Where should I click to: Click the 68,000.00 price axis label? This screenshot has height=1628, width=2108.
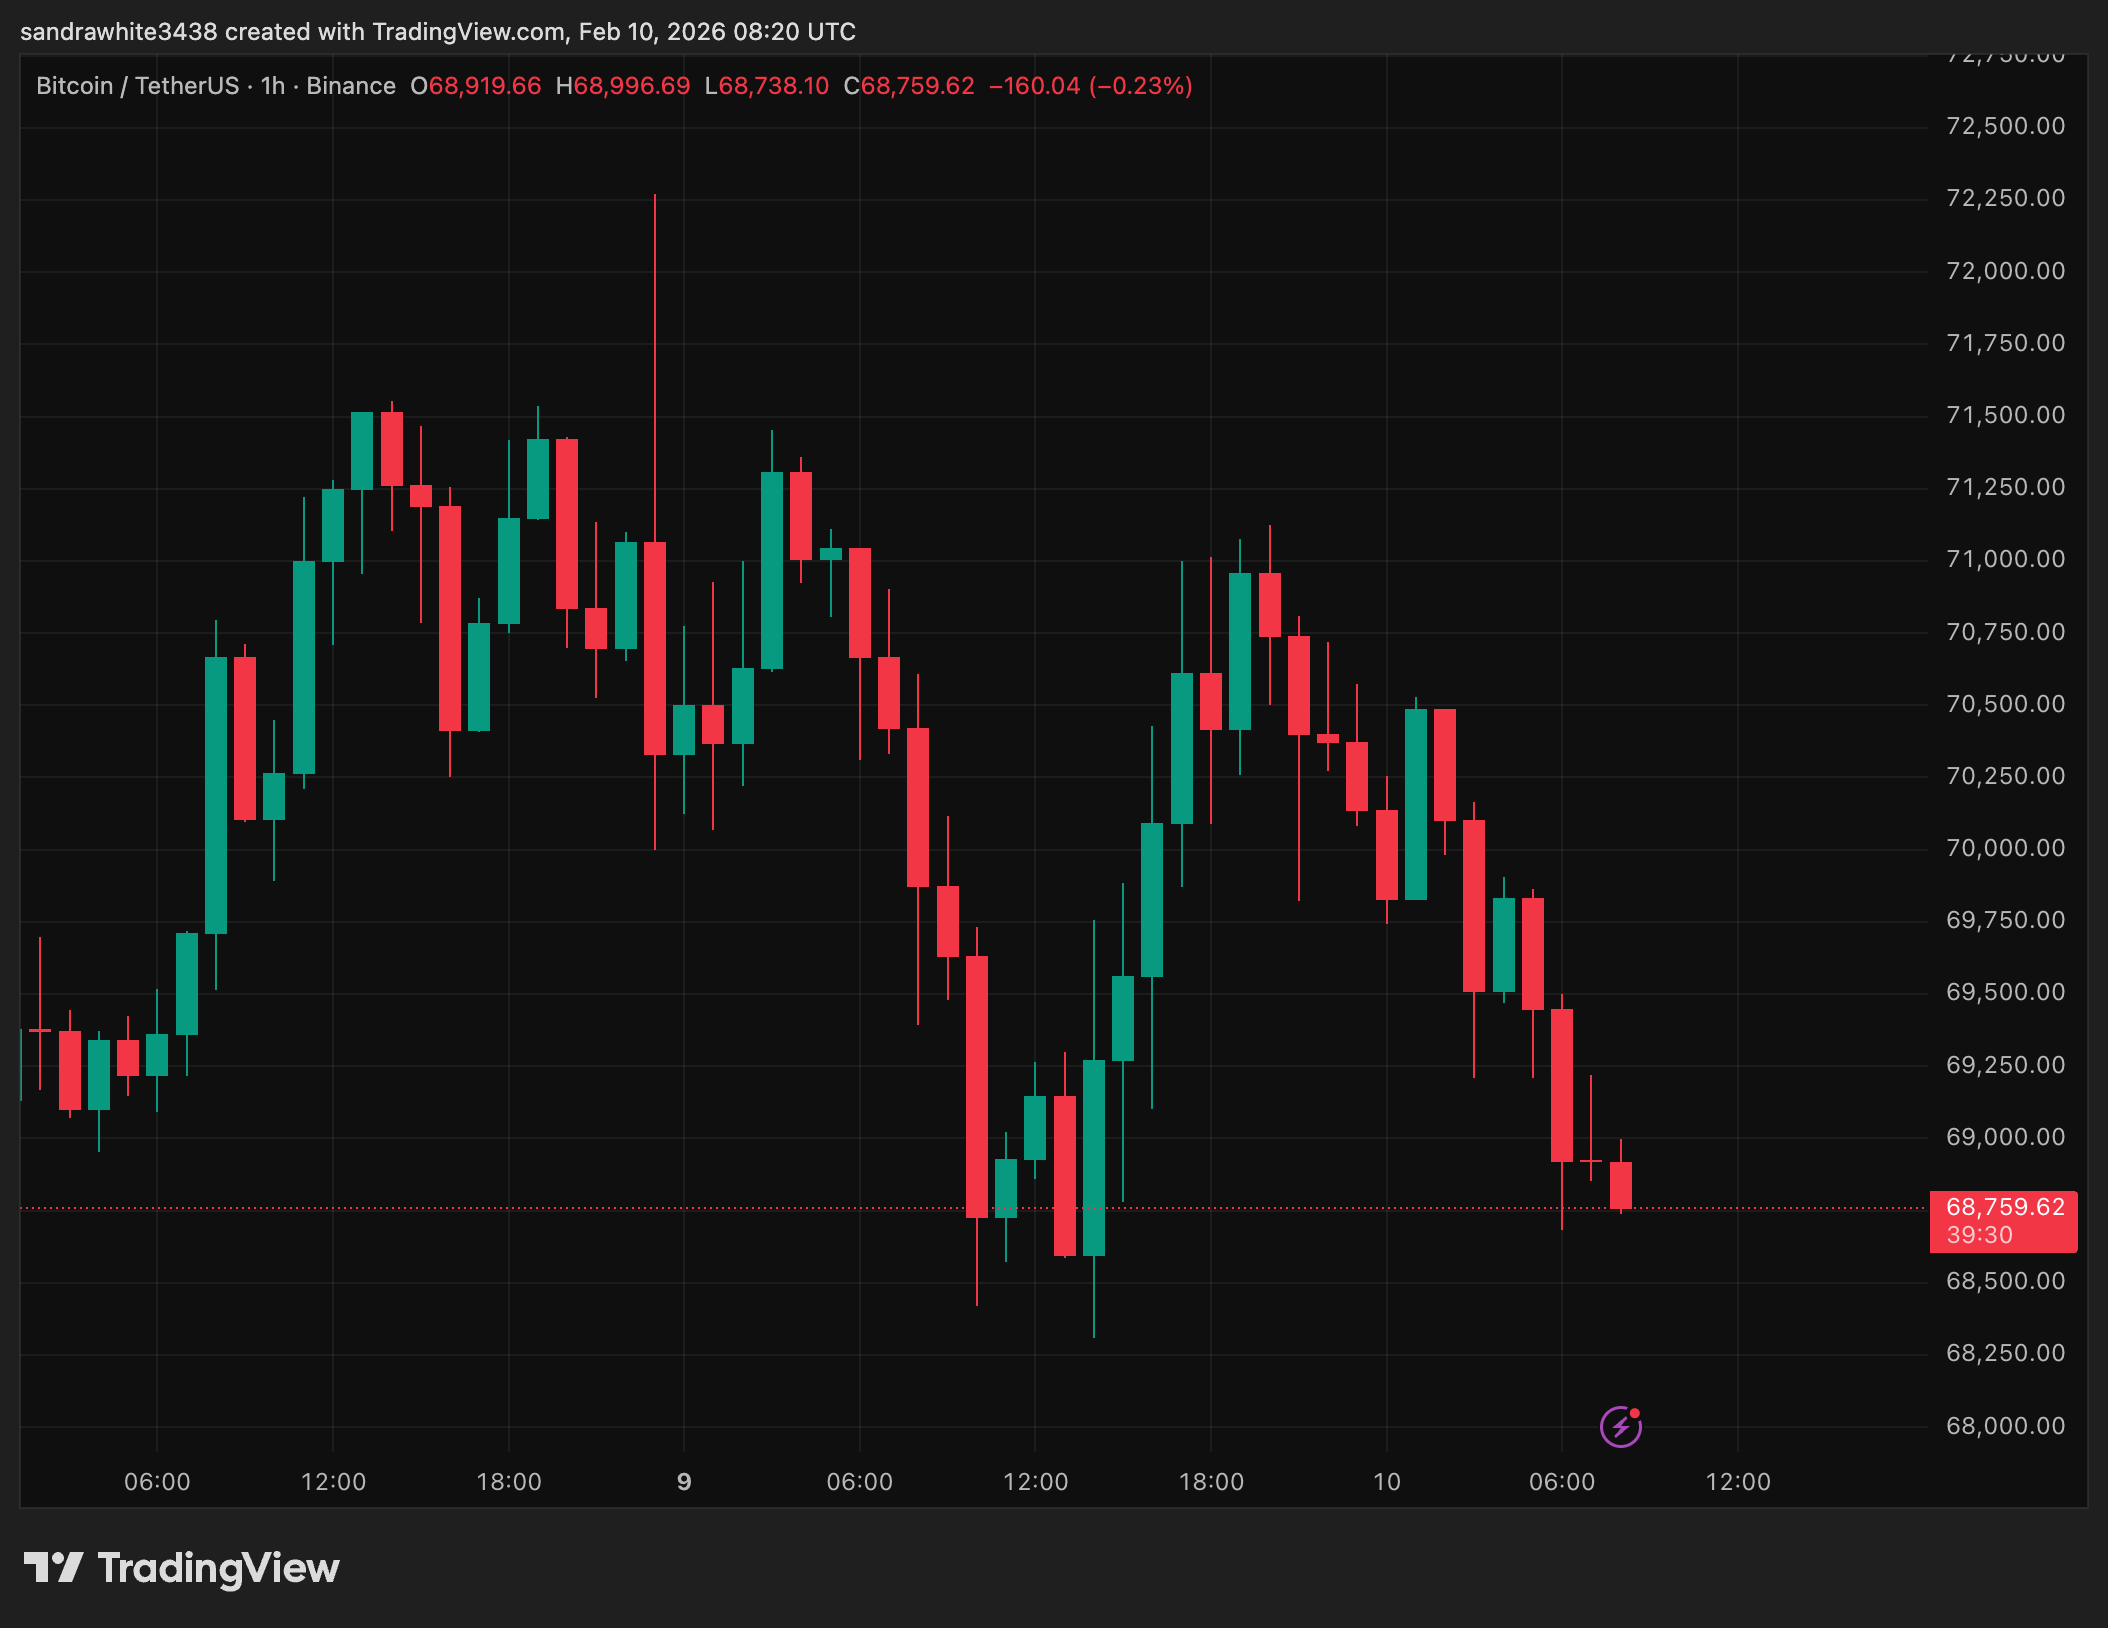coord(2005,1426)
